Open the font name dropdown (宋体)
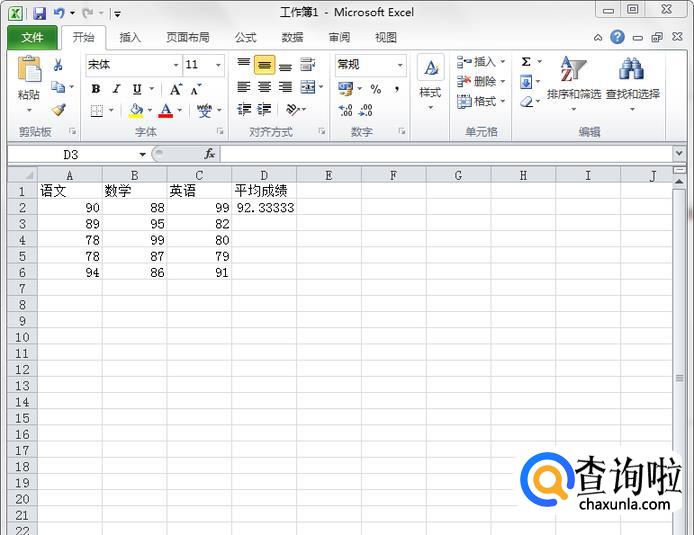The width and height of the screenshot is (694, 535). coord(176,65)
